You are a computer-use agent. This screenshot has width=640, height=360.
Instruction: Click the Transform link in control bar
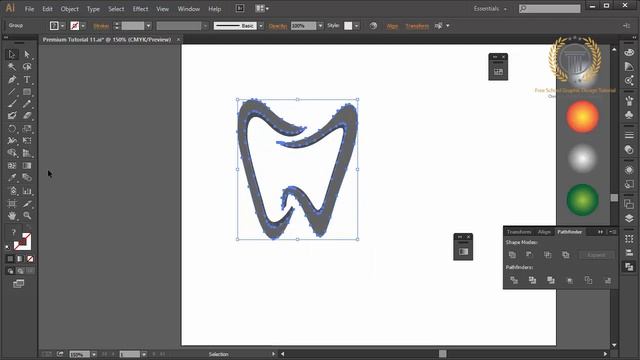(x=417, y=26)
